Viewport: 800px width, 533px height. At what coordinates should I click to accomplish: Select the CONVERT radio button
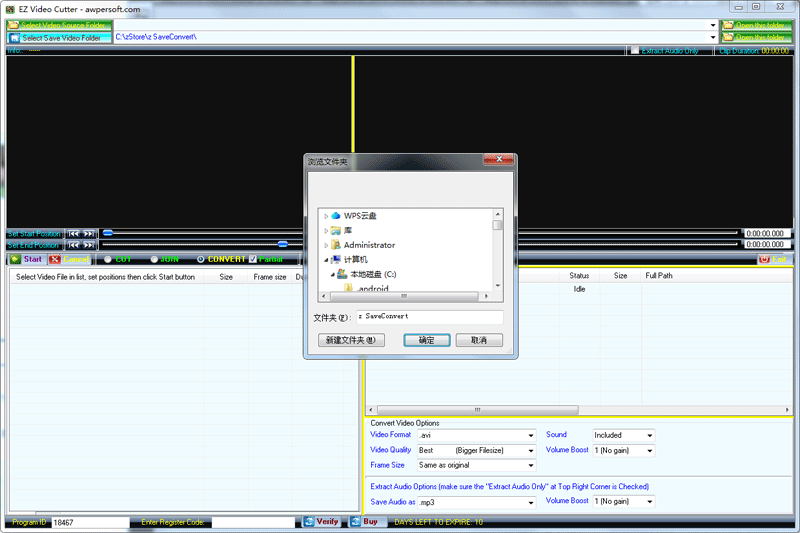tap(201, 259)
